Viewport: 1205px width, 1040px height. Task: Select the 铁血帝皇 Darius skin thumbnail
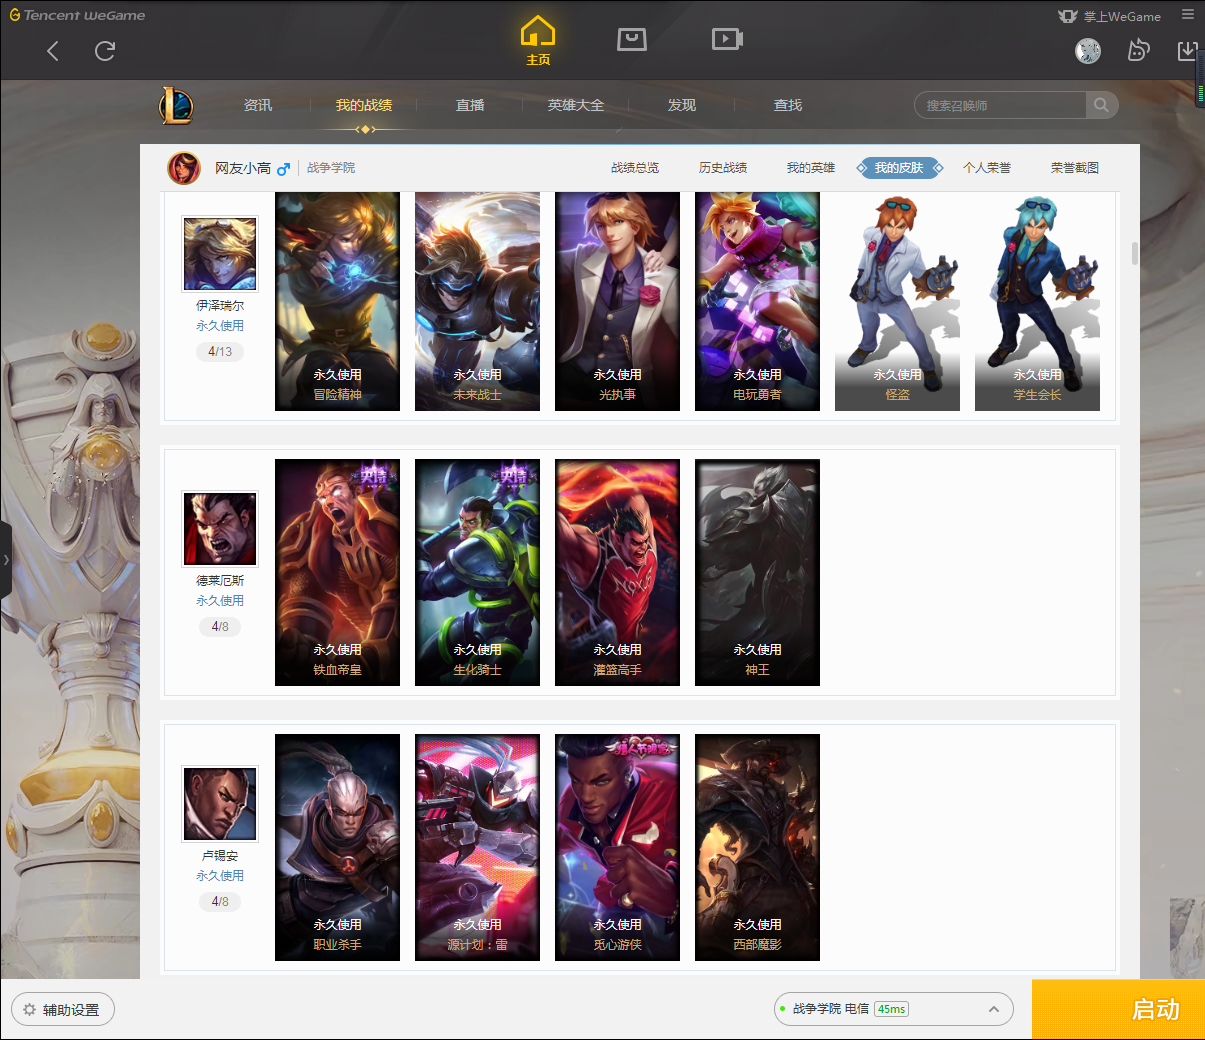tap(337, 572)
